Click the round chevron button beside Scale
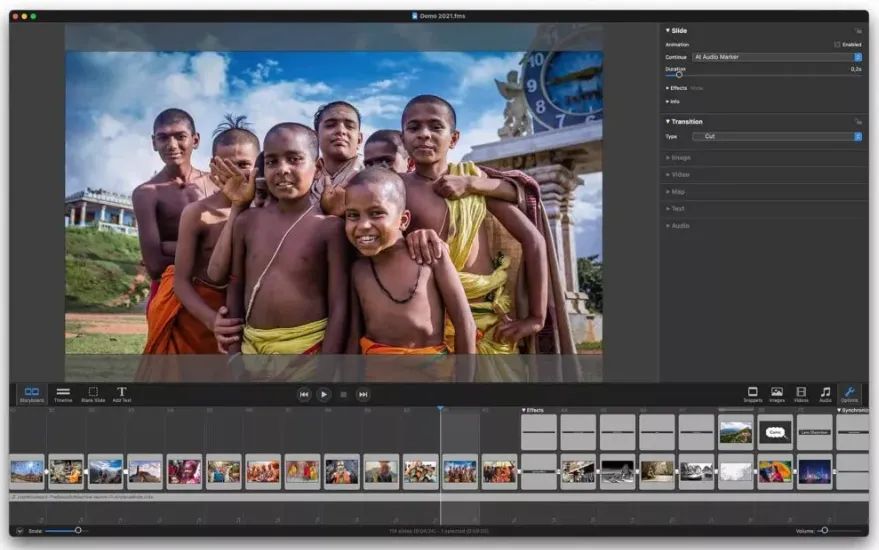The height and width of the screenshot is (550, 879). (x=20, y=530)
